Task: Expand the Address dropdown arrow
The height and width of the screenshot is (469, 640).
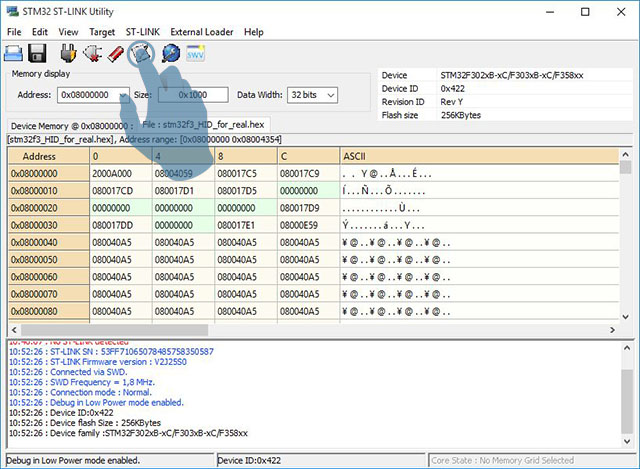Action: pyautogui.click(x=122, y=95)
